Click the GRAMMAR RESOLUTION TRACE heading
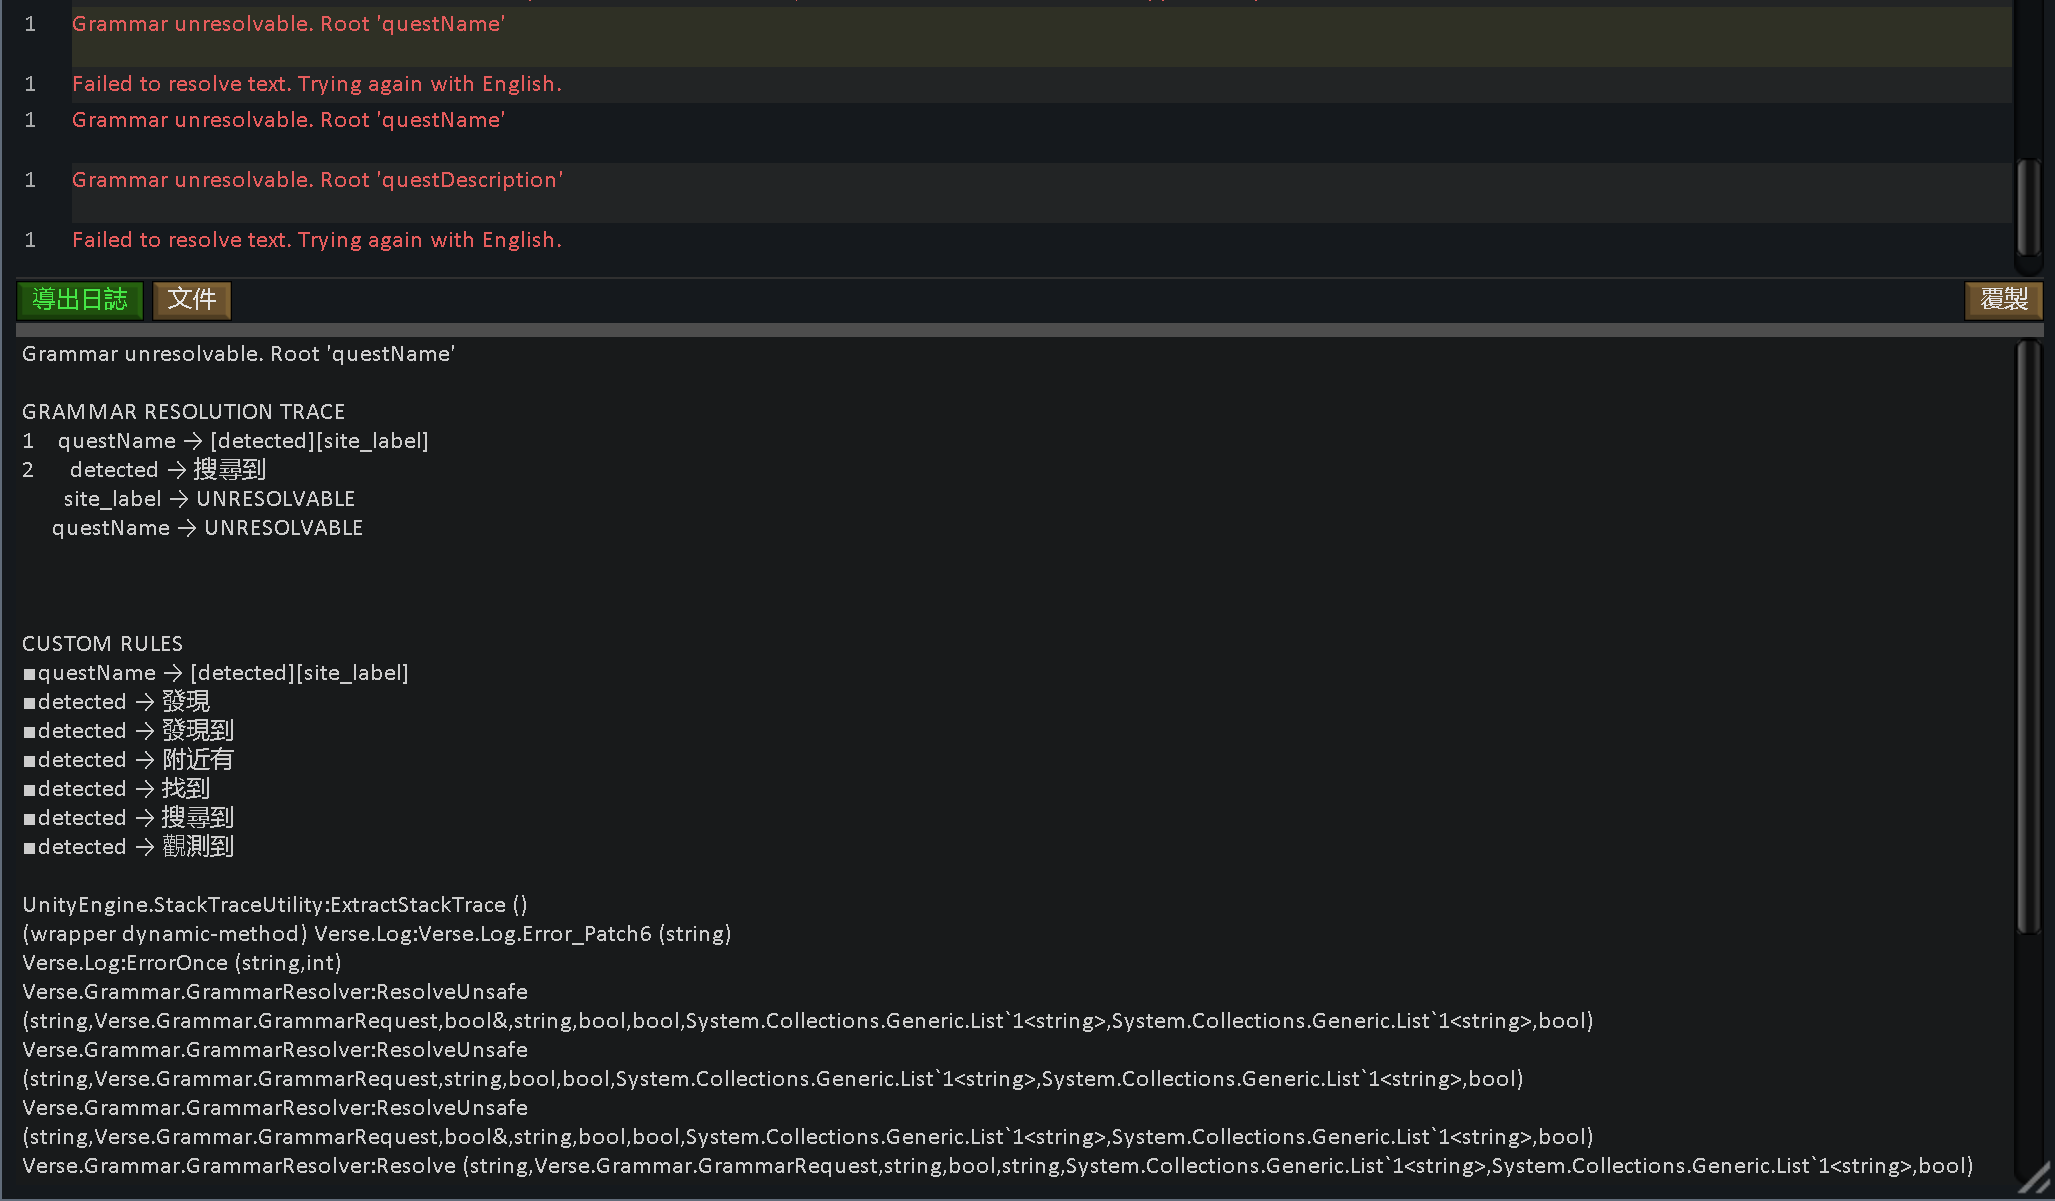This screenshot has height=1201, width=2055. tap(184, 411)
